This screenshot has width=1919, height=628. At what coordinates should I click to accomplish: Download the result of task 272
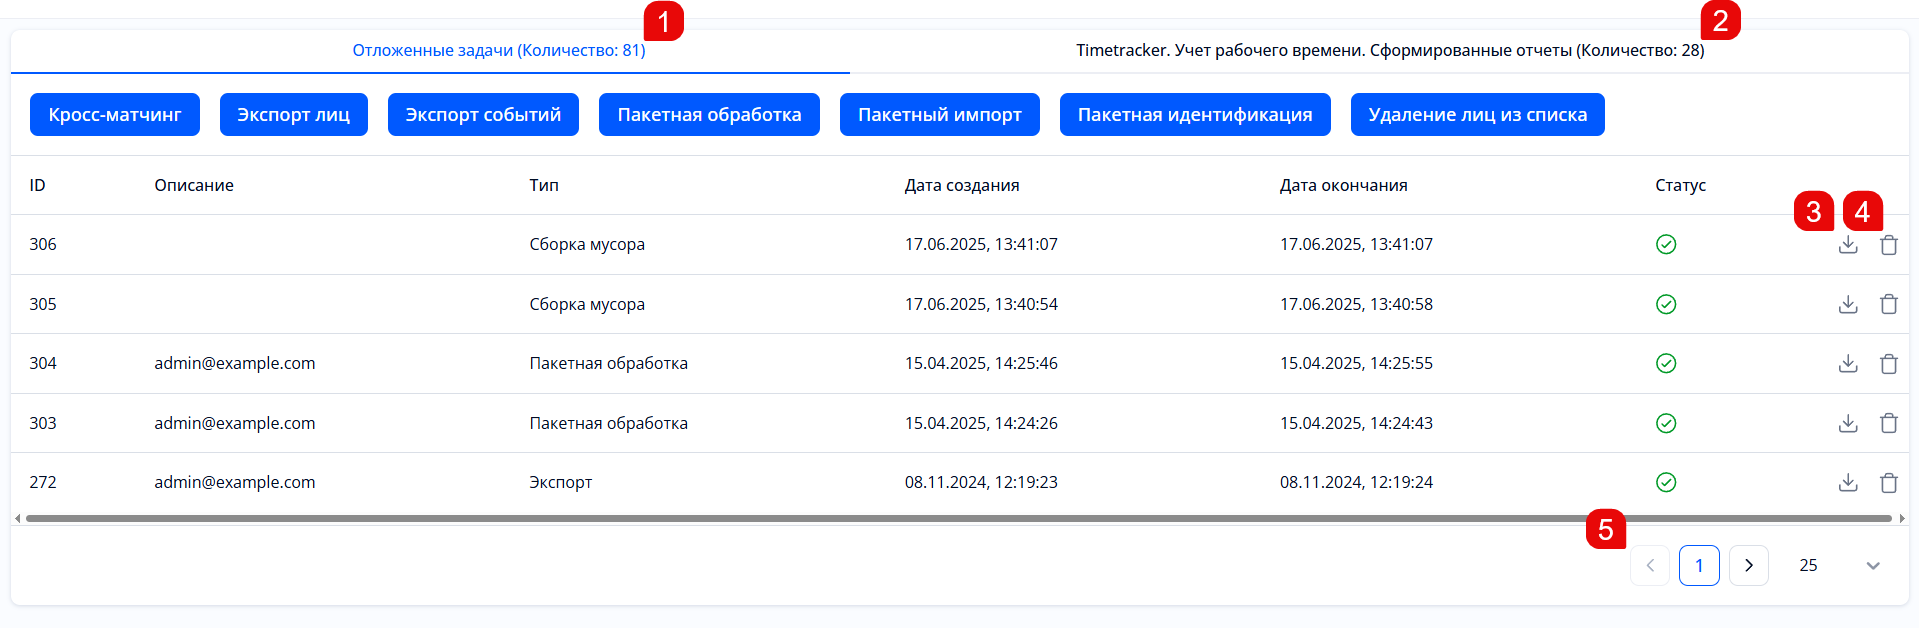pos(1848,483)
